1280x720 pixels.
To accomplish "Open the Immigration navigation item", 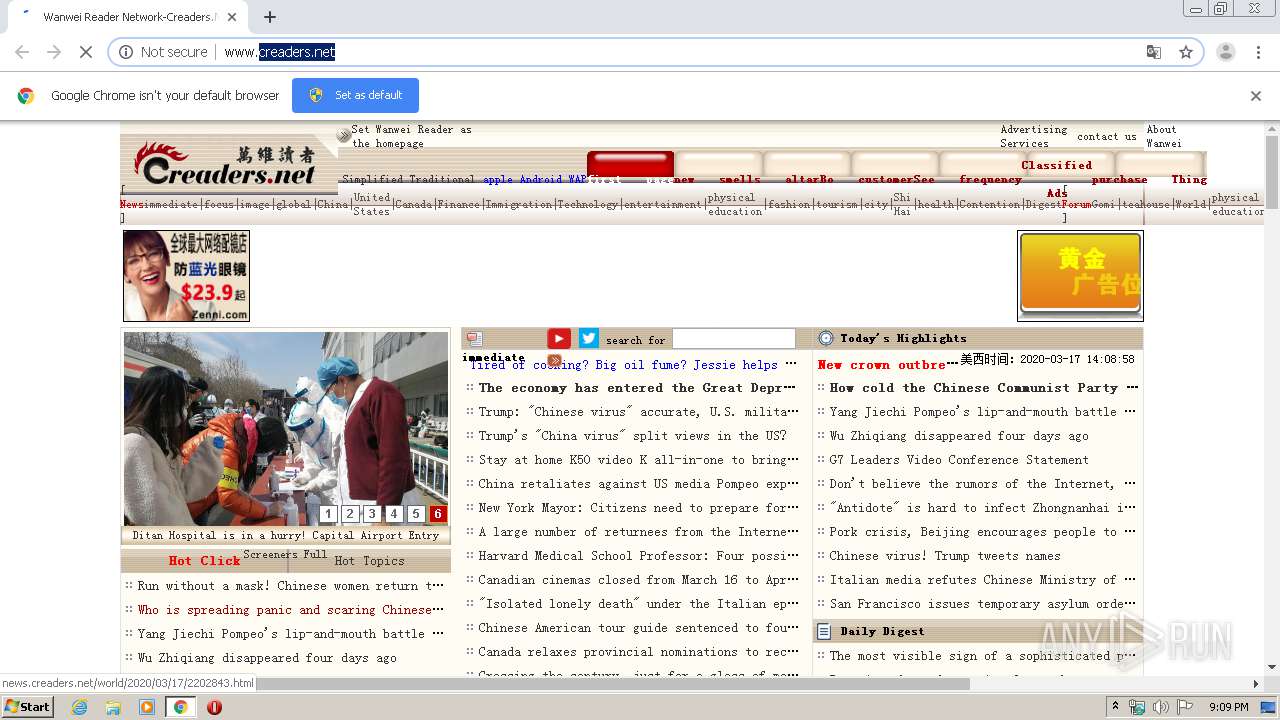I will [519, 204].
